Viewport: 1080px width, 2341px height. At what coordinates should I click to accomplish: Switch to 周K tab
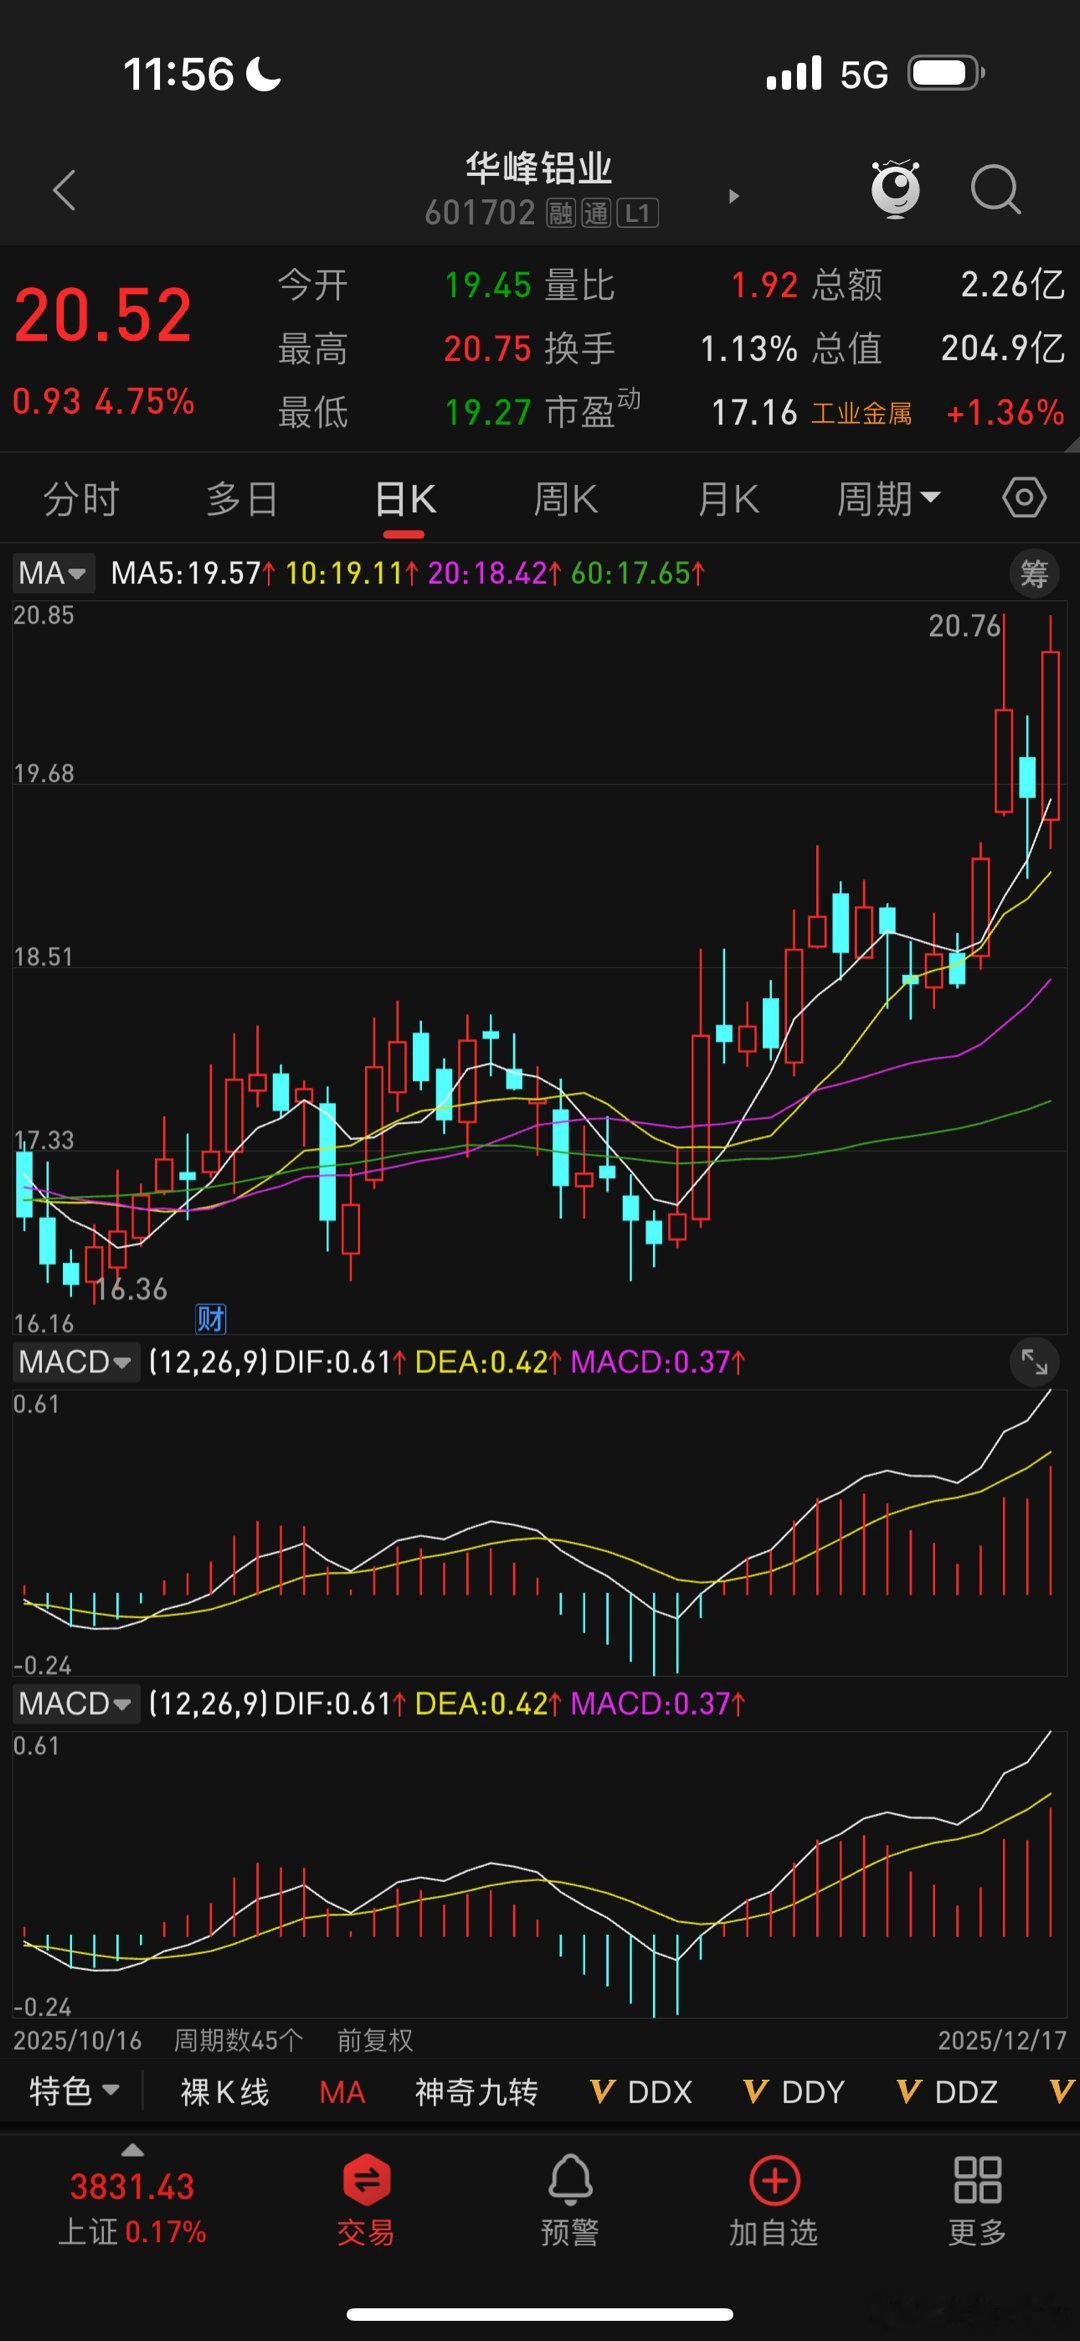point(565,498)
